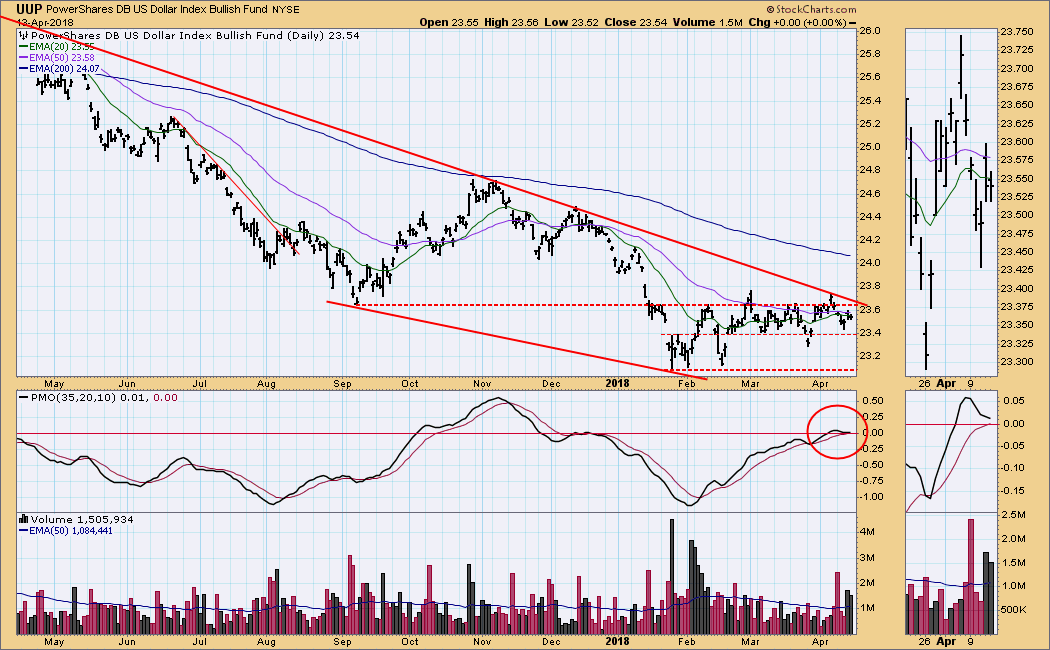Click the 13-Apr-2018 date label
1050x650 pixels.
[45, 22]
